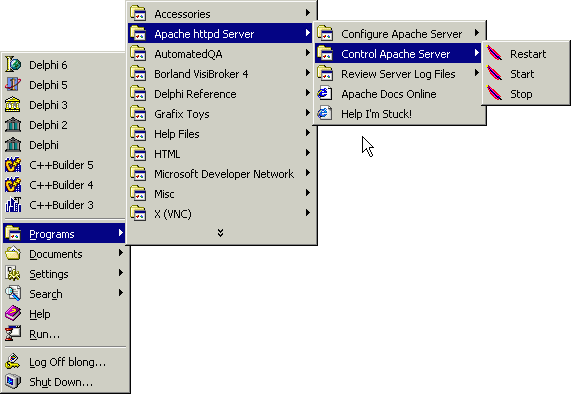The width and height of the screenshot is (571, 394).
Task: Open Apache Docs Online
Action: (399, 94)
